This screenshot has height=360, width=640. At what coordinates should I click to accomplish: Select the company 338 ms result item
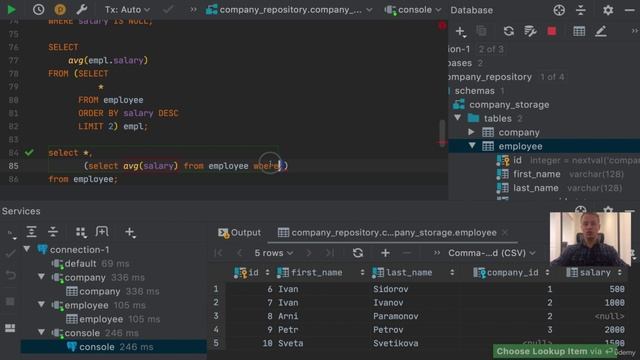tap(112, 291)
